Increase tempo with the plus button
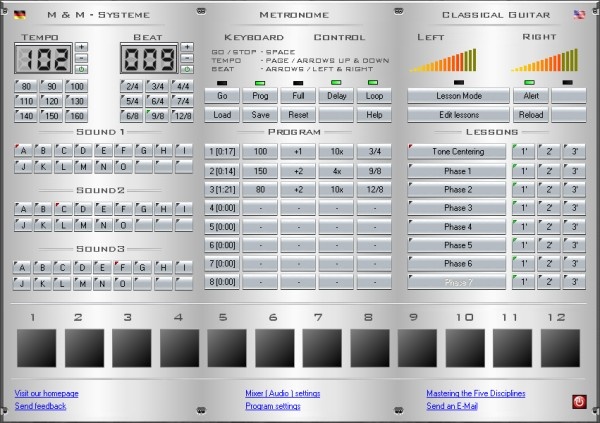The image size is (600, 423). [x=81, y=47]
